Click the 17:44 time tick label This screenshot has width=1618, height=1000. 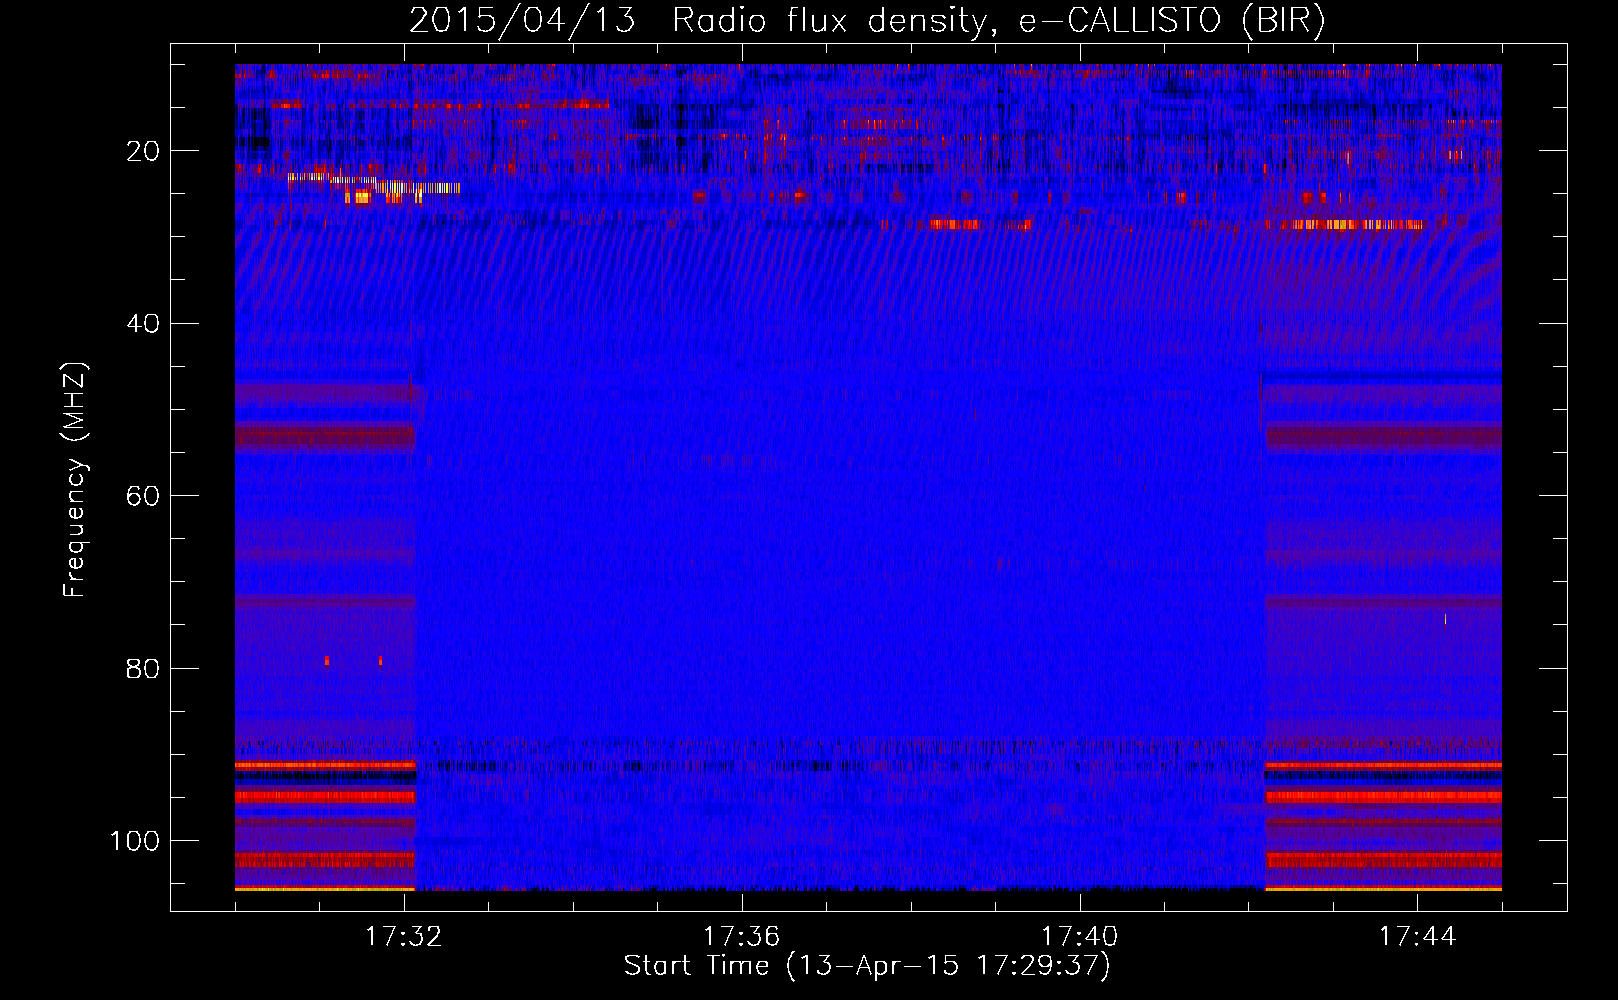[x=1417, y=937]
